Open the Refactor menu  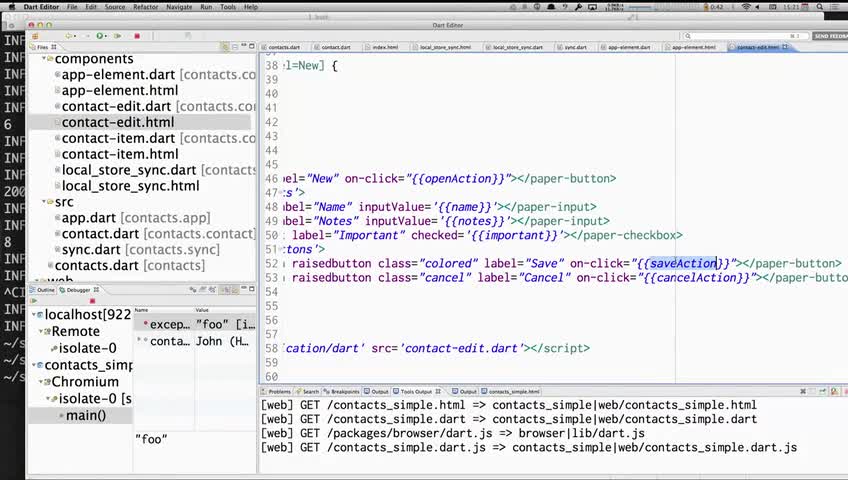point(145,7)
